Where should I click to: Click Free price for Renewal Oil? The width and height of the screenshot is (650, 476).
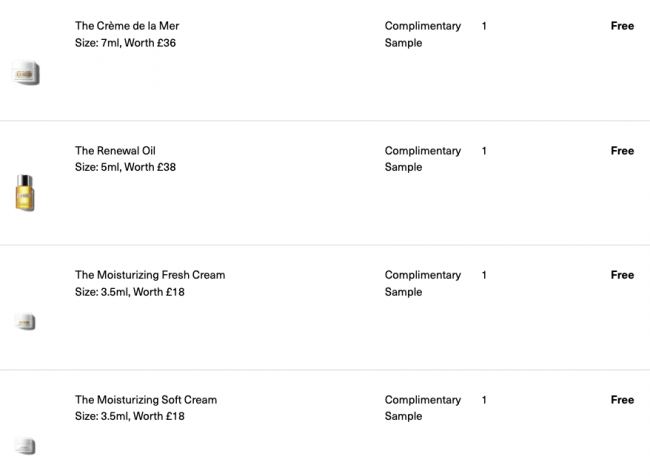pos(622,151)
